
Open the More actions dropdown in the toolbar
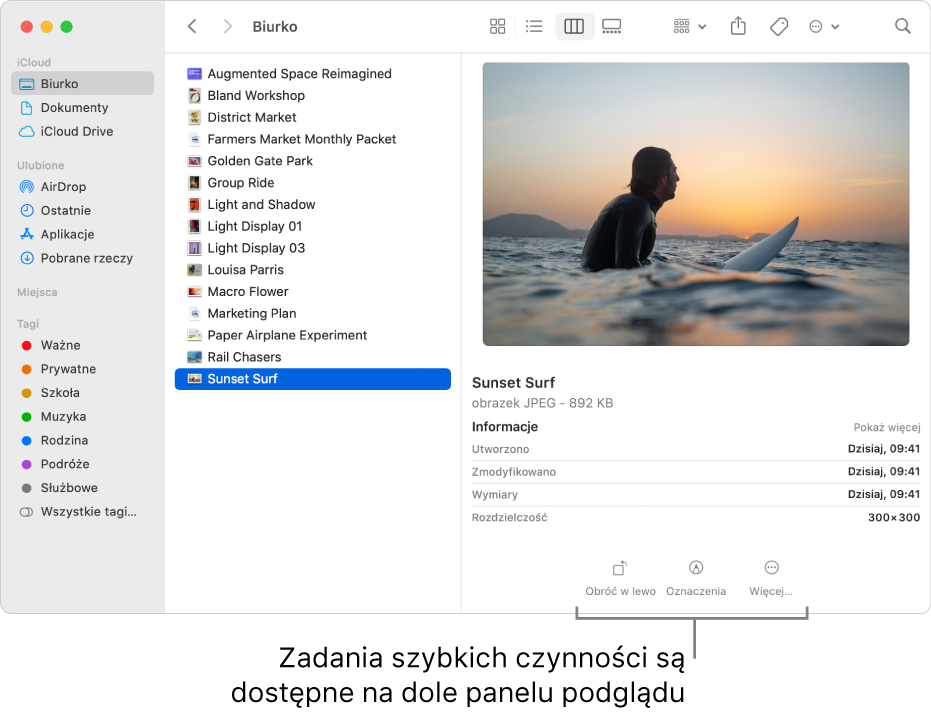(824, 27)
